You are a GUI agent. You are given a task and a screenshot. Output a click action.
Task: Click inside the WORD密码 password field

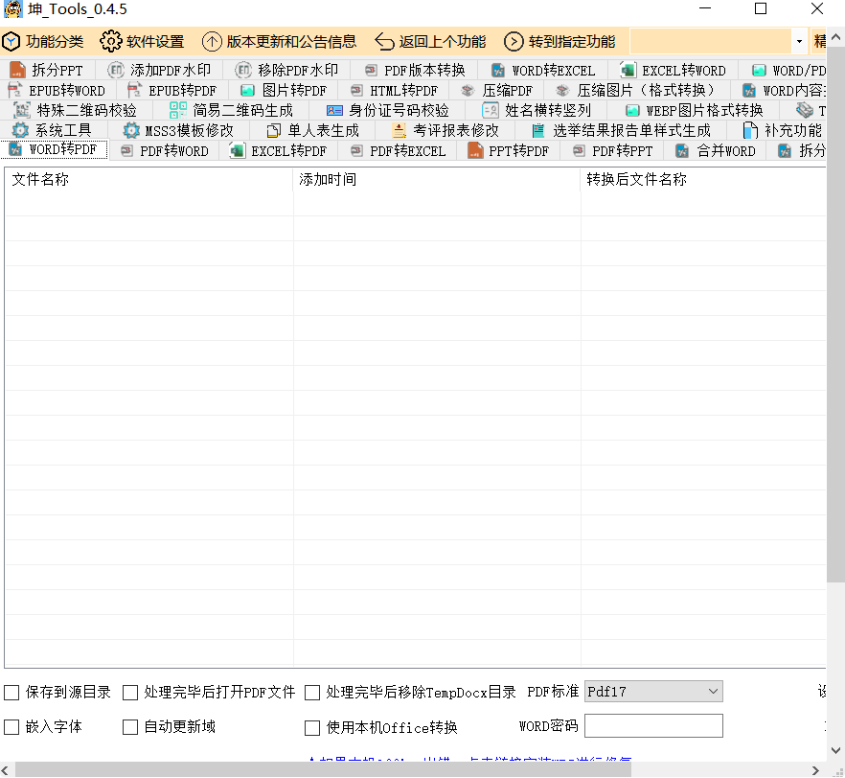pos(654,725)
